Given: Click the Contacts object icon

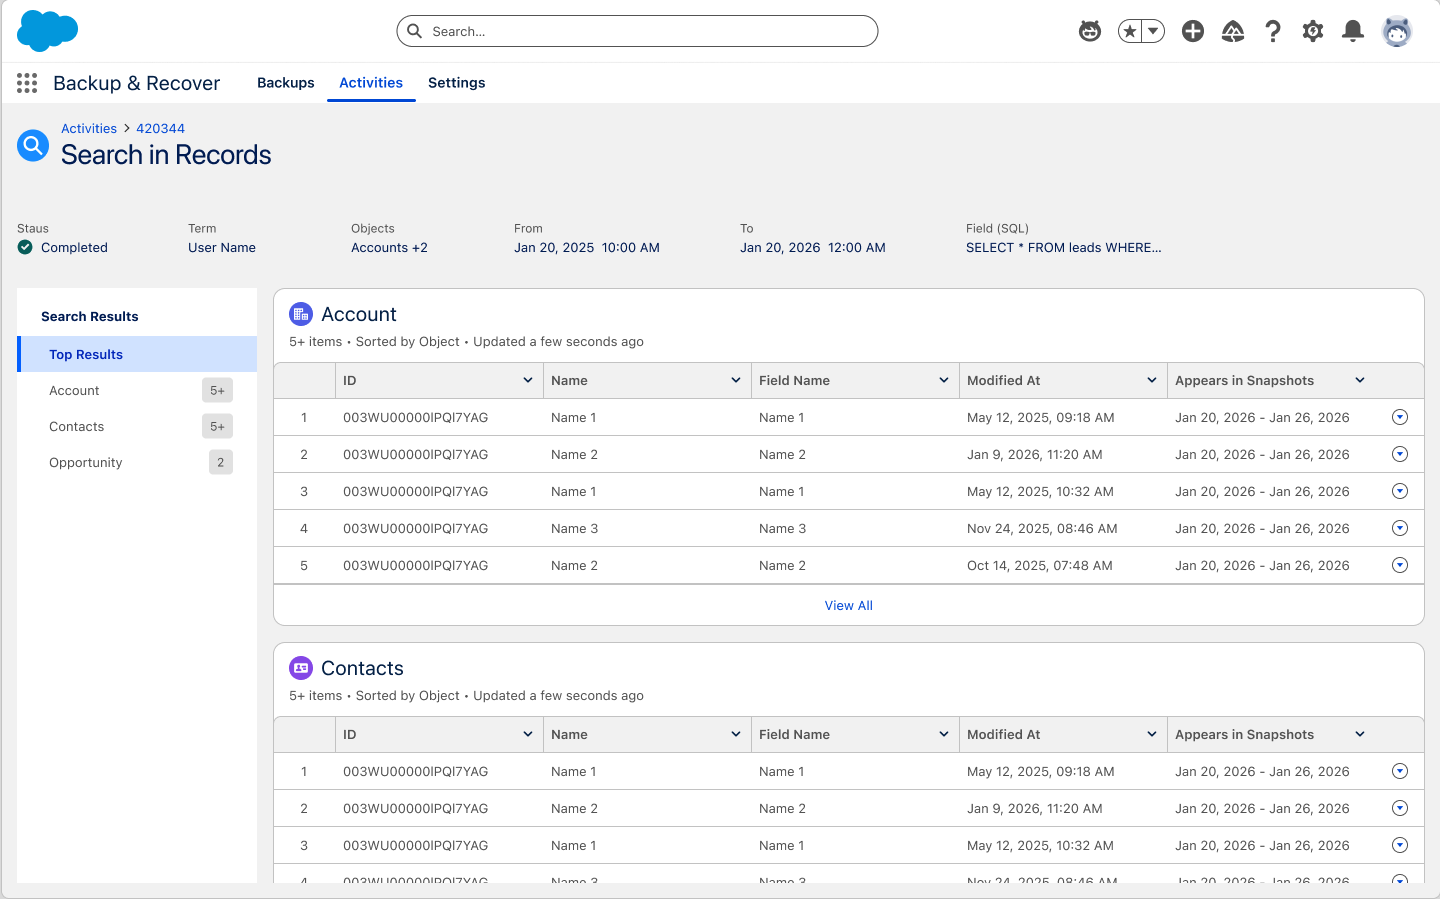Looking at the screenshot, I should 301,668.
